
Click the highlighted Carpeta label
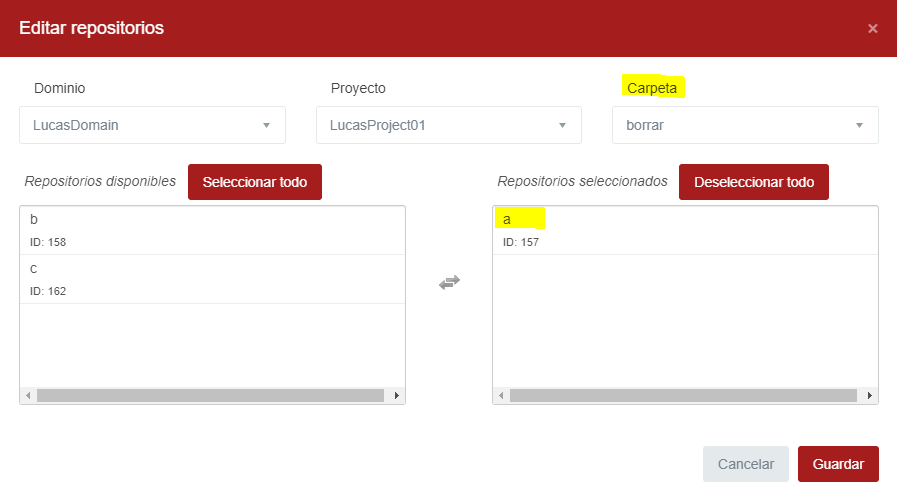point(652,88)
